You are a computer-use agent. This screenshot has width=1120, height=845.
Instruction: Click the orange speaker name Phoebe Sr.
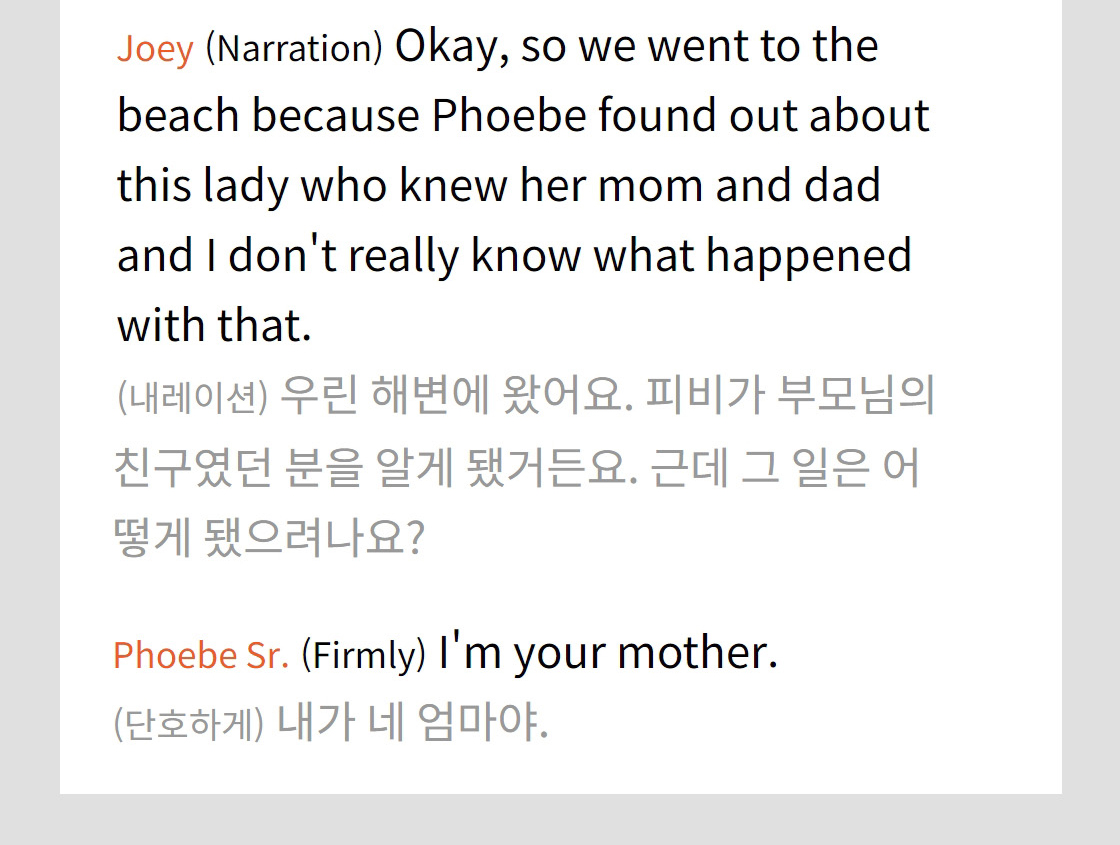click(x=201, y=655)
